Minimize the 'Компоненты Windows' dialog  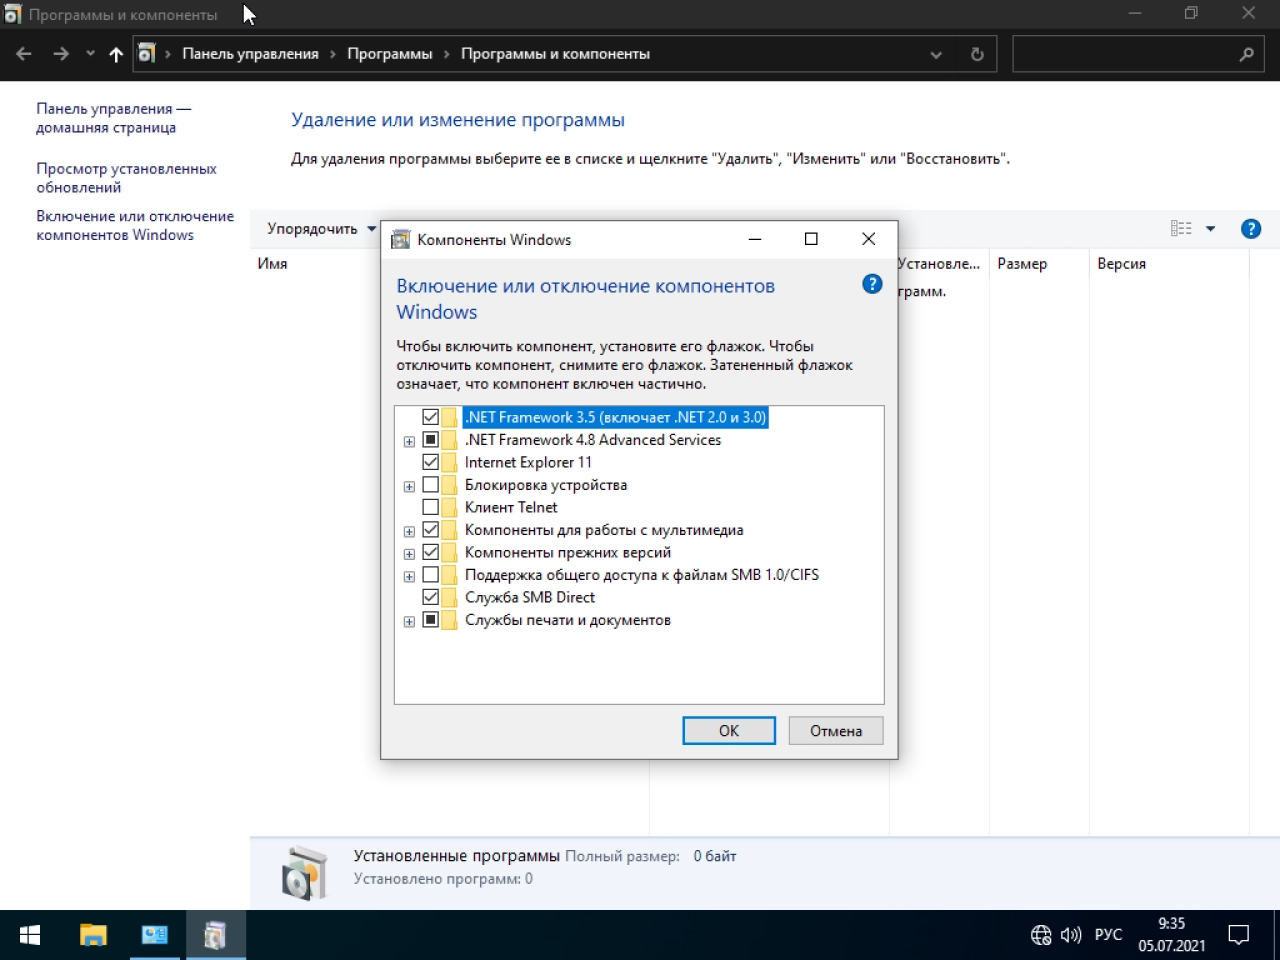[755, 239]
